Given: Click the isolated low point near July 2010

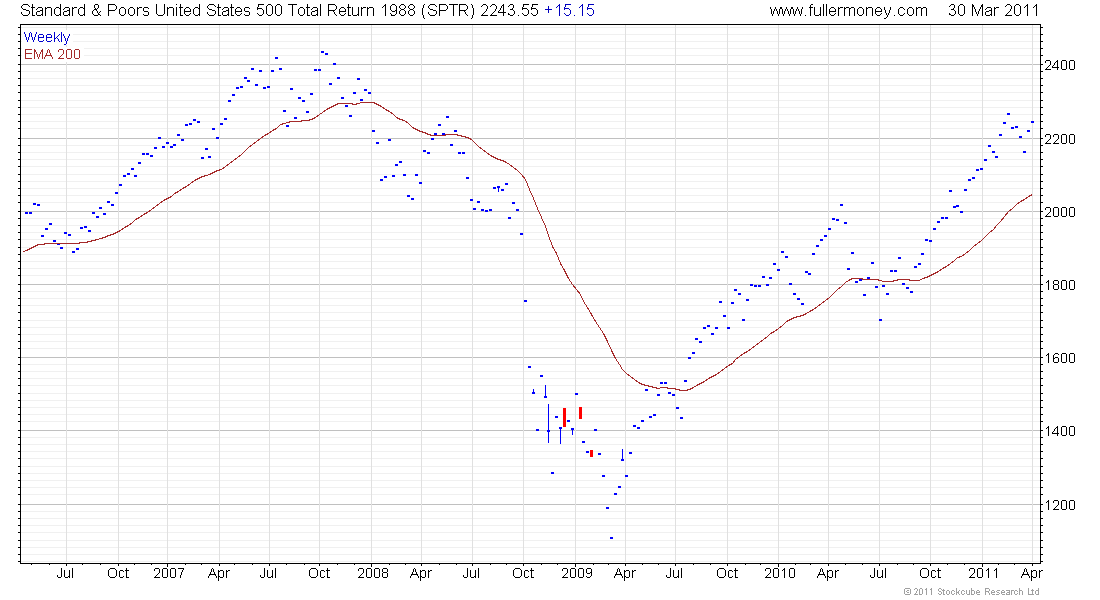Looking at the screenshot, I should click(x=880, y=320).
